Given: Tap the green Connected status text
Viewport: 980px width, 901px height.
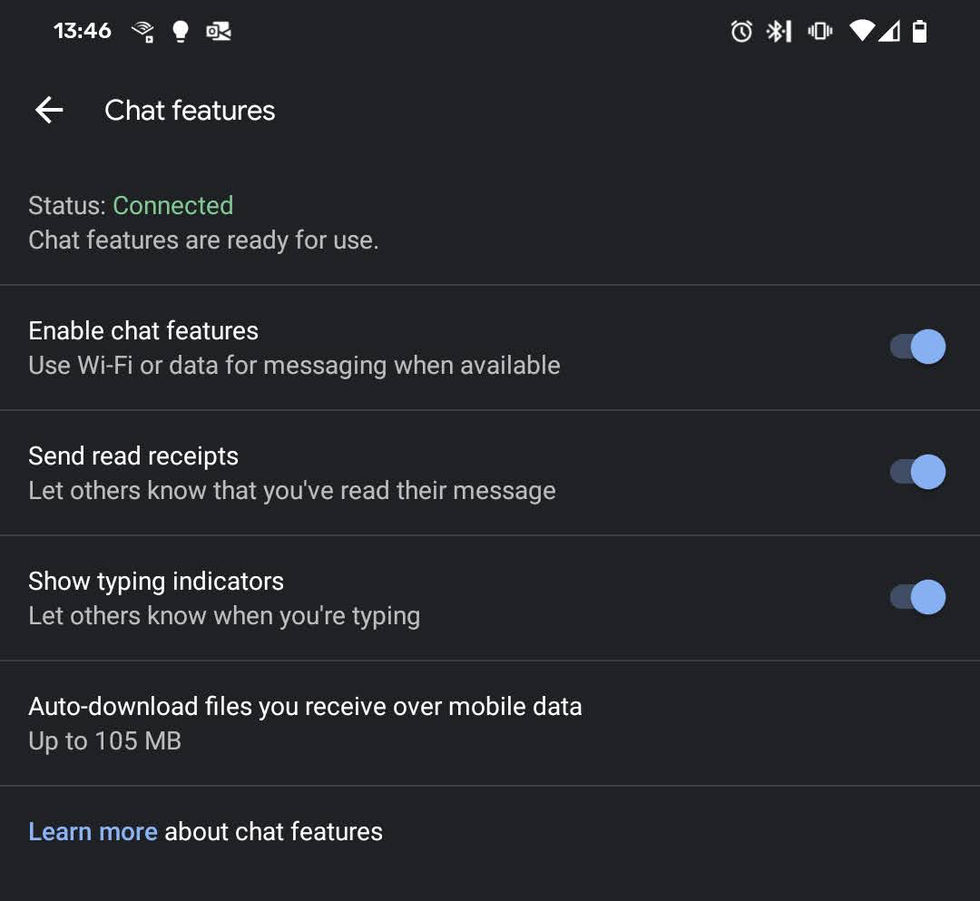Looking at the screenshot, I should 173,206.
